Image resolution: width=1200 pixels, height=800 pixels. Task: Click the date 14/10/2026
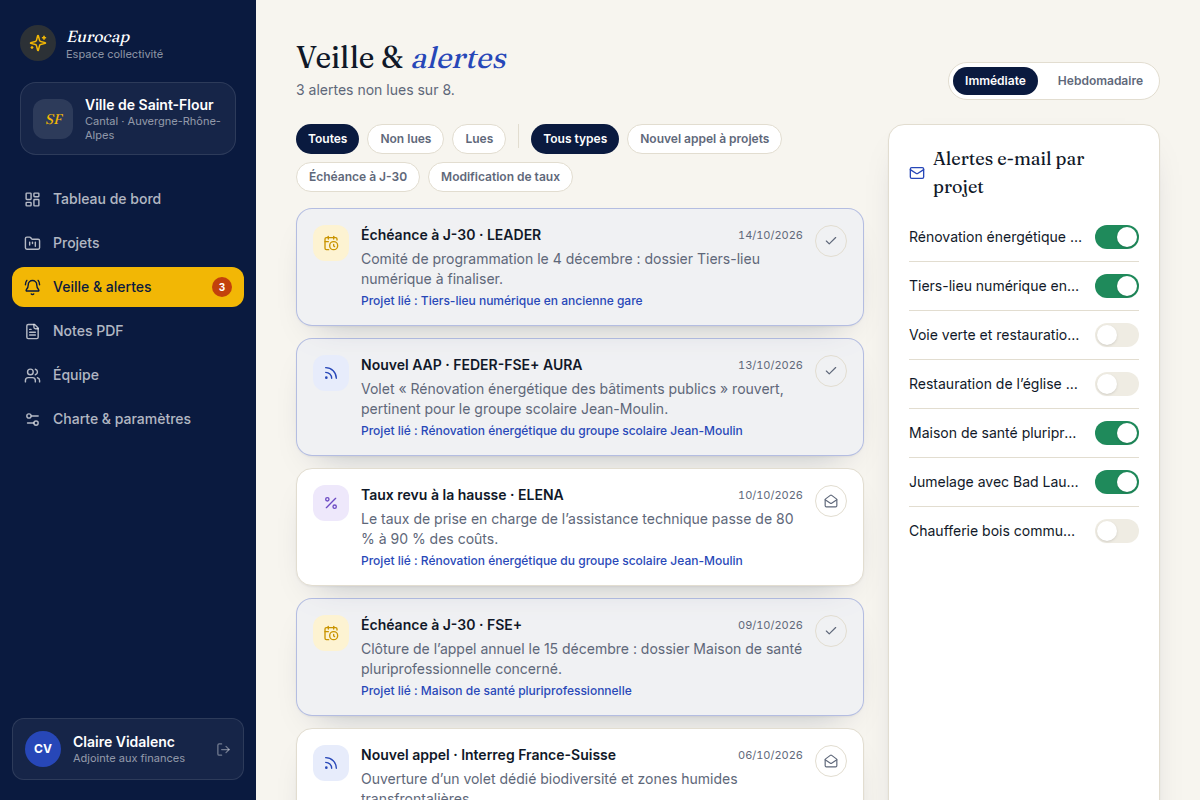[770, 235]
